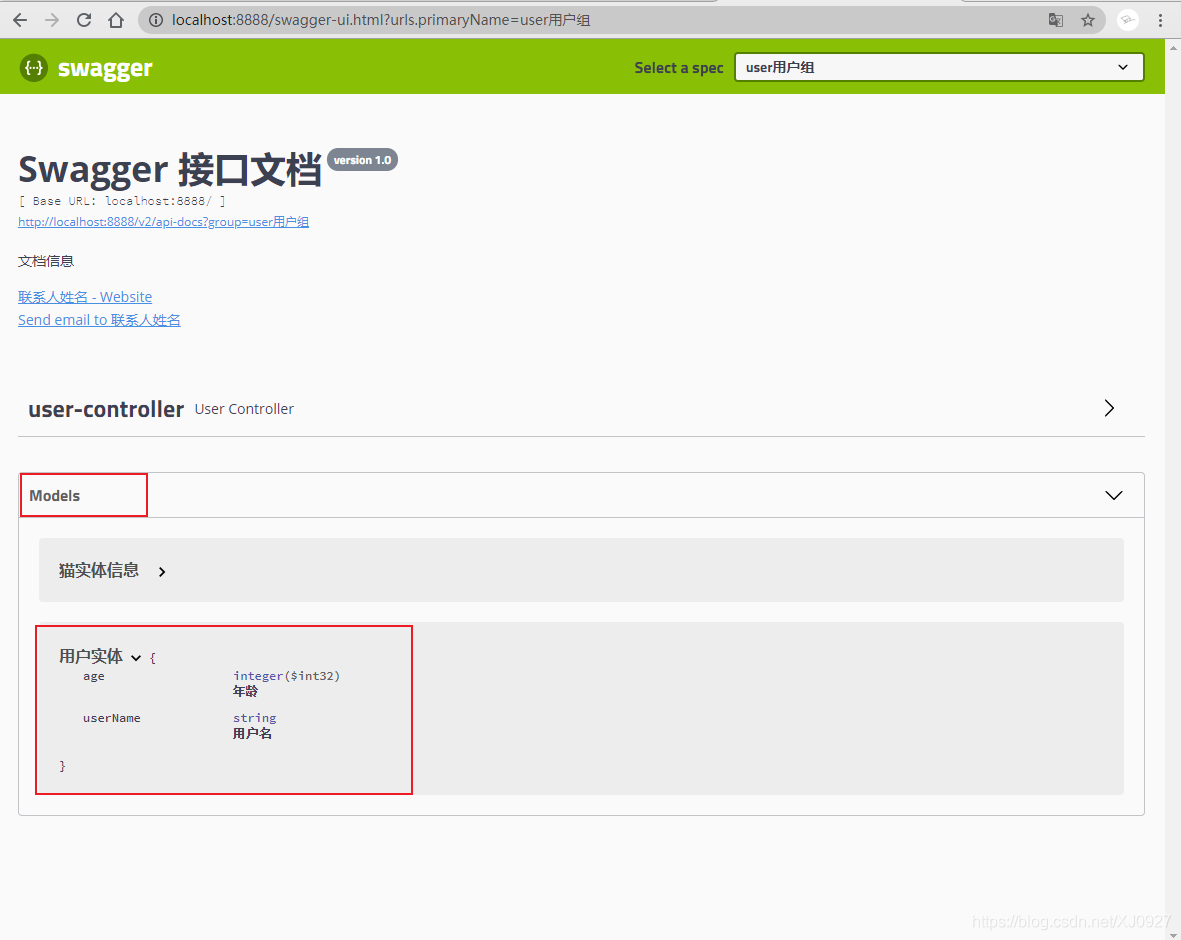1181x940 pixels.
Task: Click the user-controller heading
Action: point(106,409)
